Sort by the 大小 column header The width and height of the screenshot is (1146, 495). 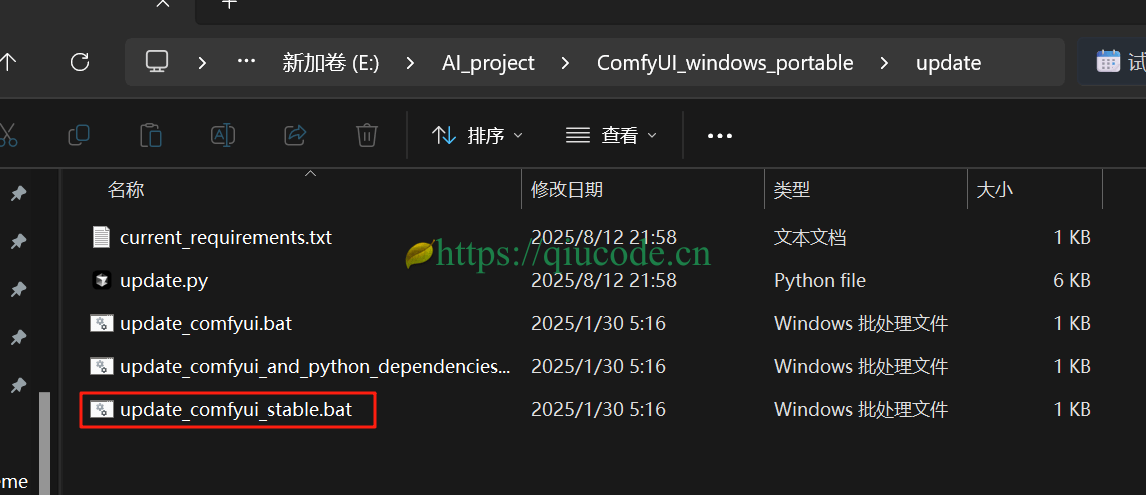click(995, 190)
